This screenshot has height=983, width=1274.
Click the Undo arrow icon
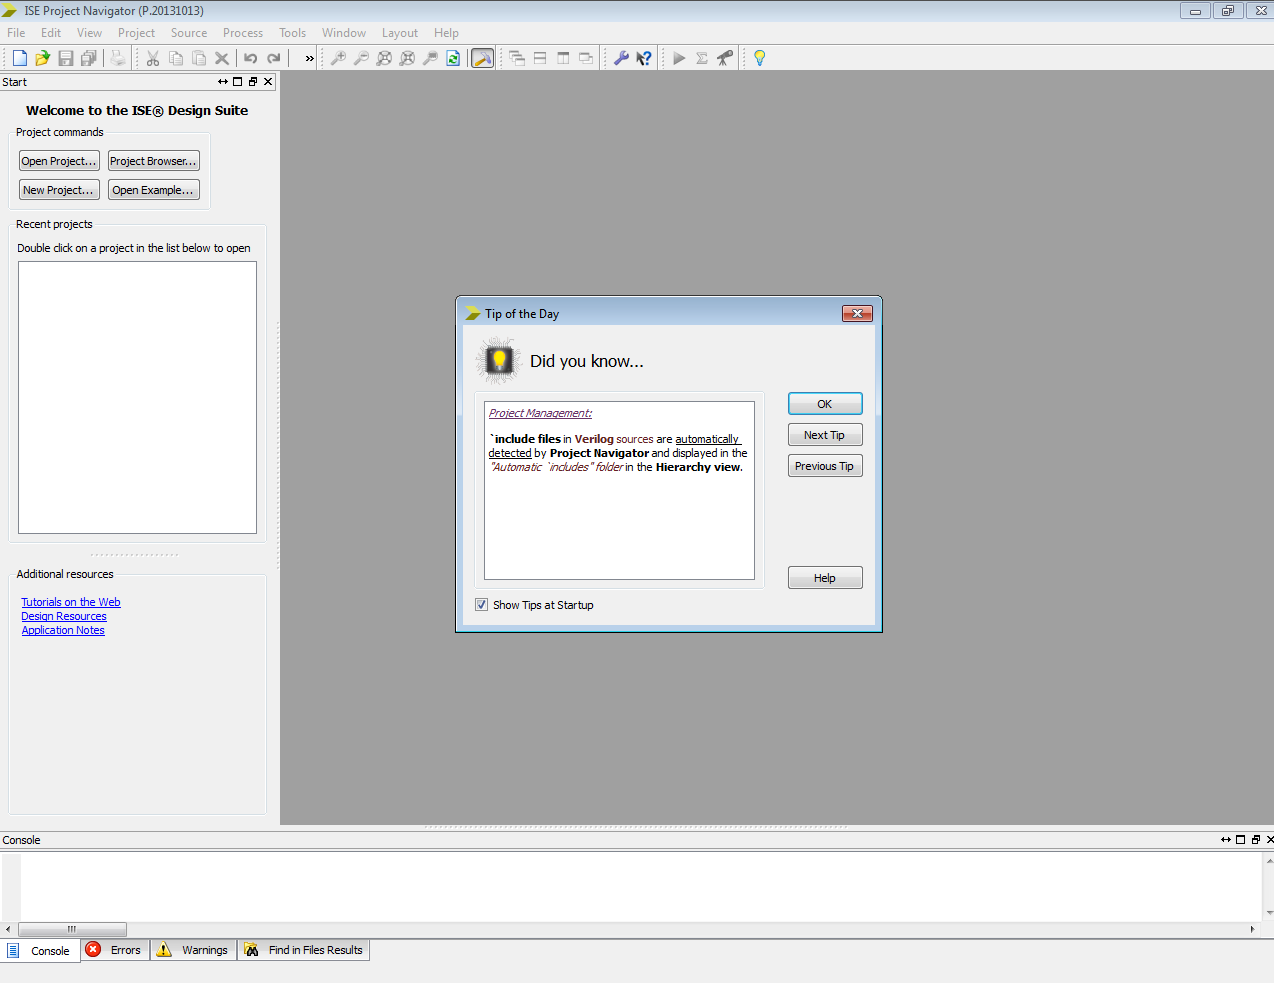click(251, 58)
